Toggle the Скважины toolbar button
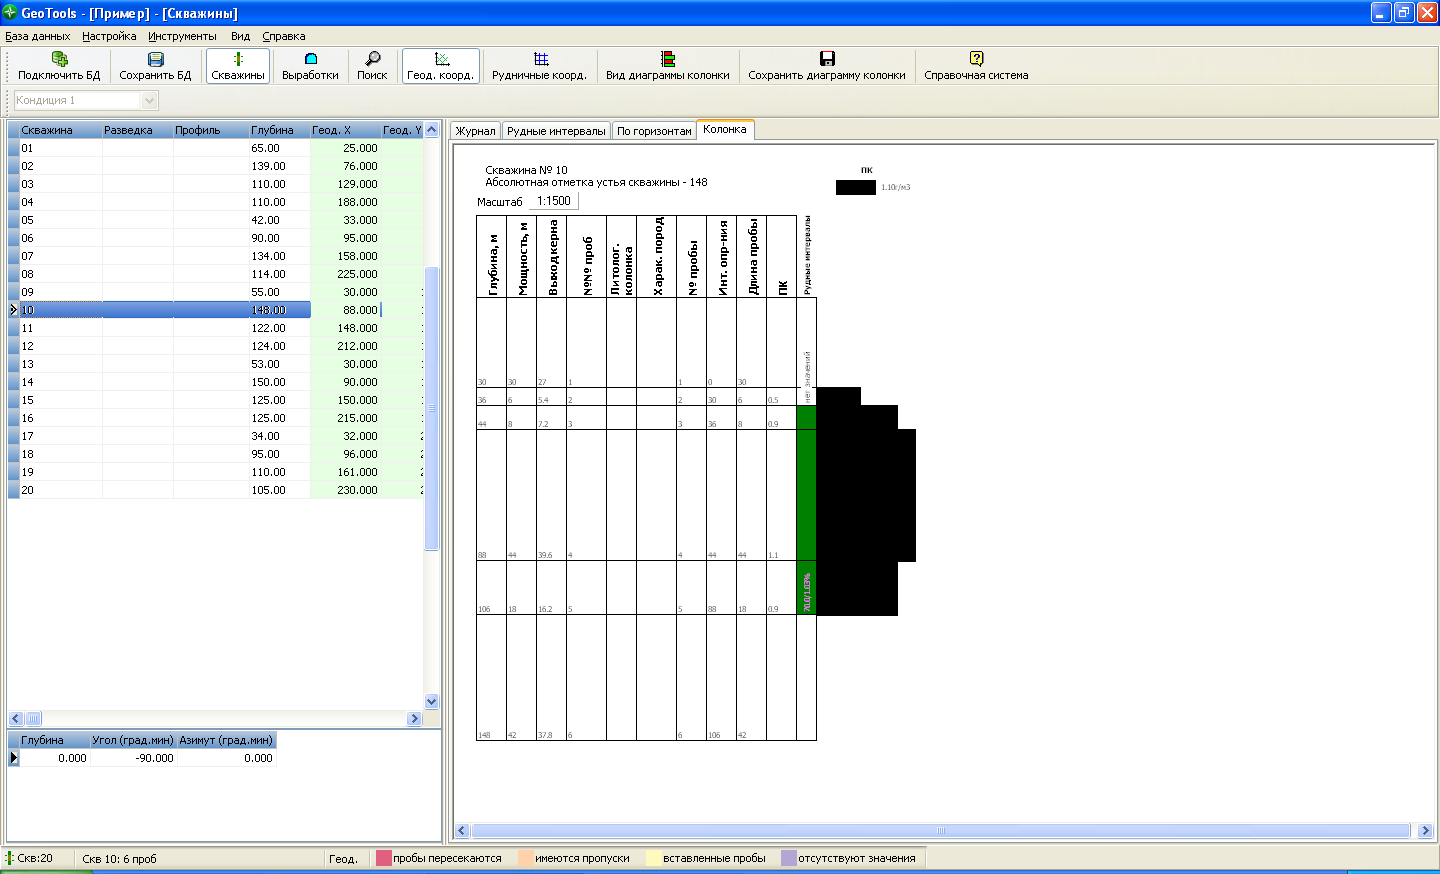 (238, 66)
